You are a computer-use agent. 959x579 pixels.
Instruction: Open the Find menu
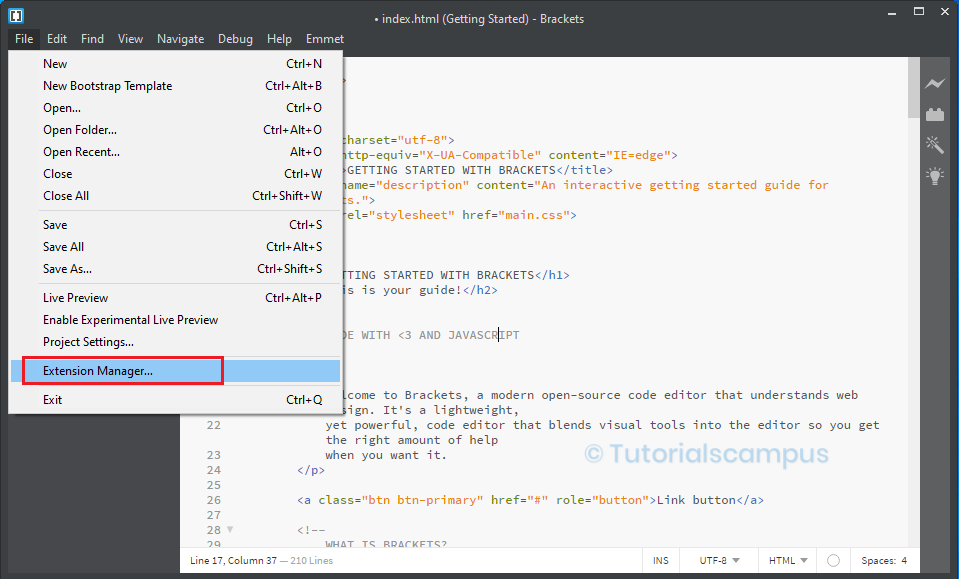point(92,39)
